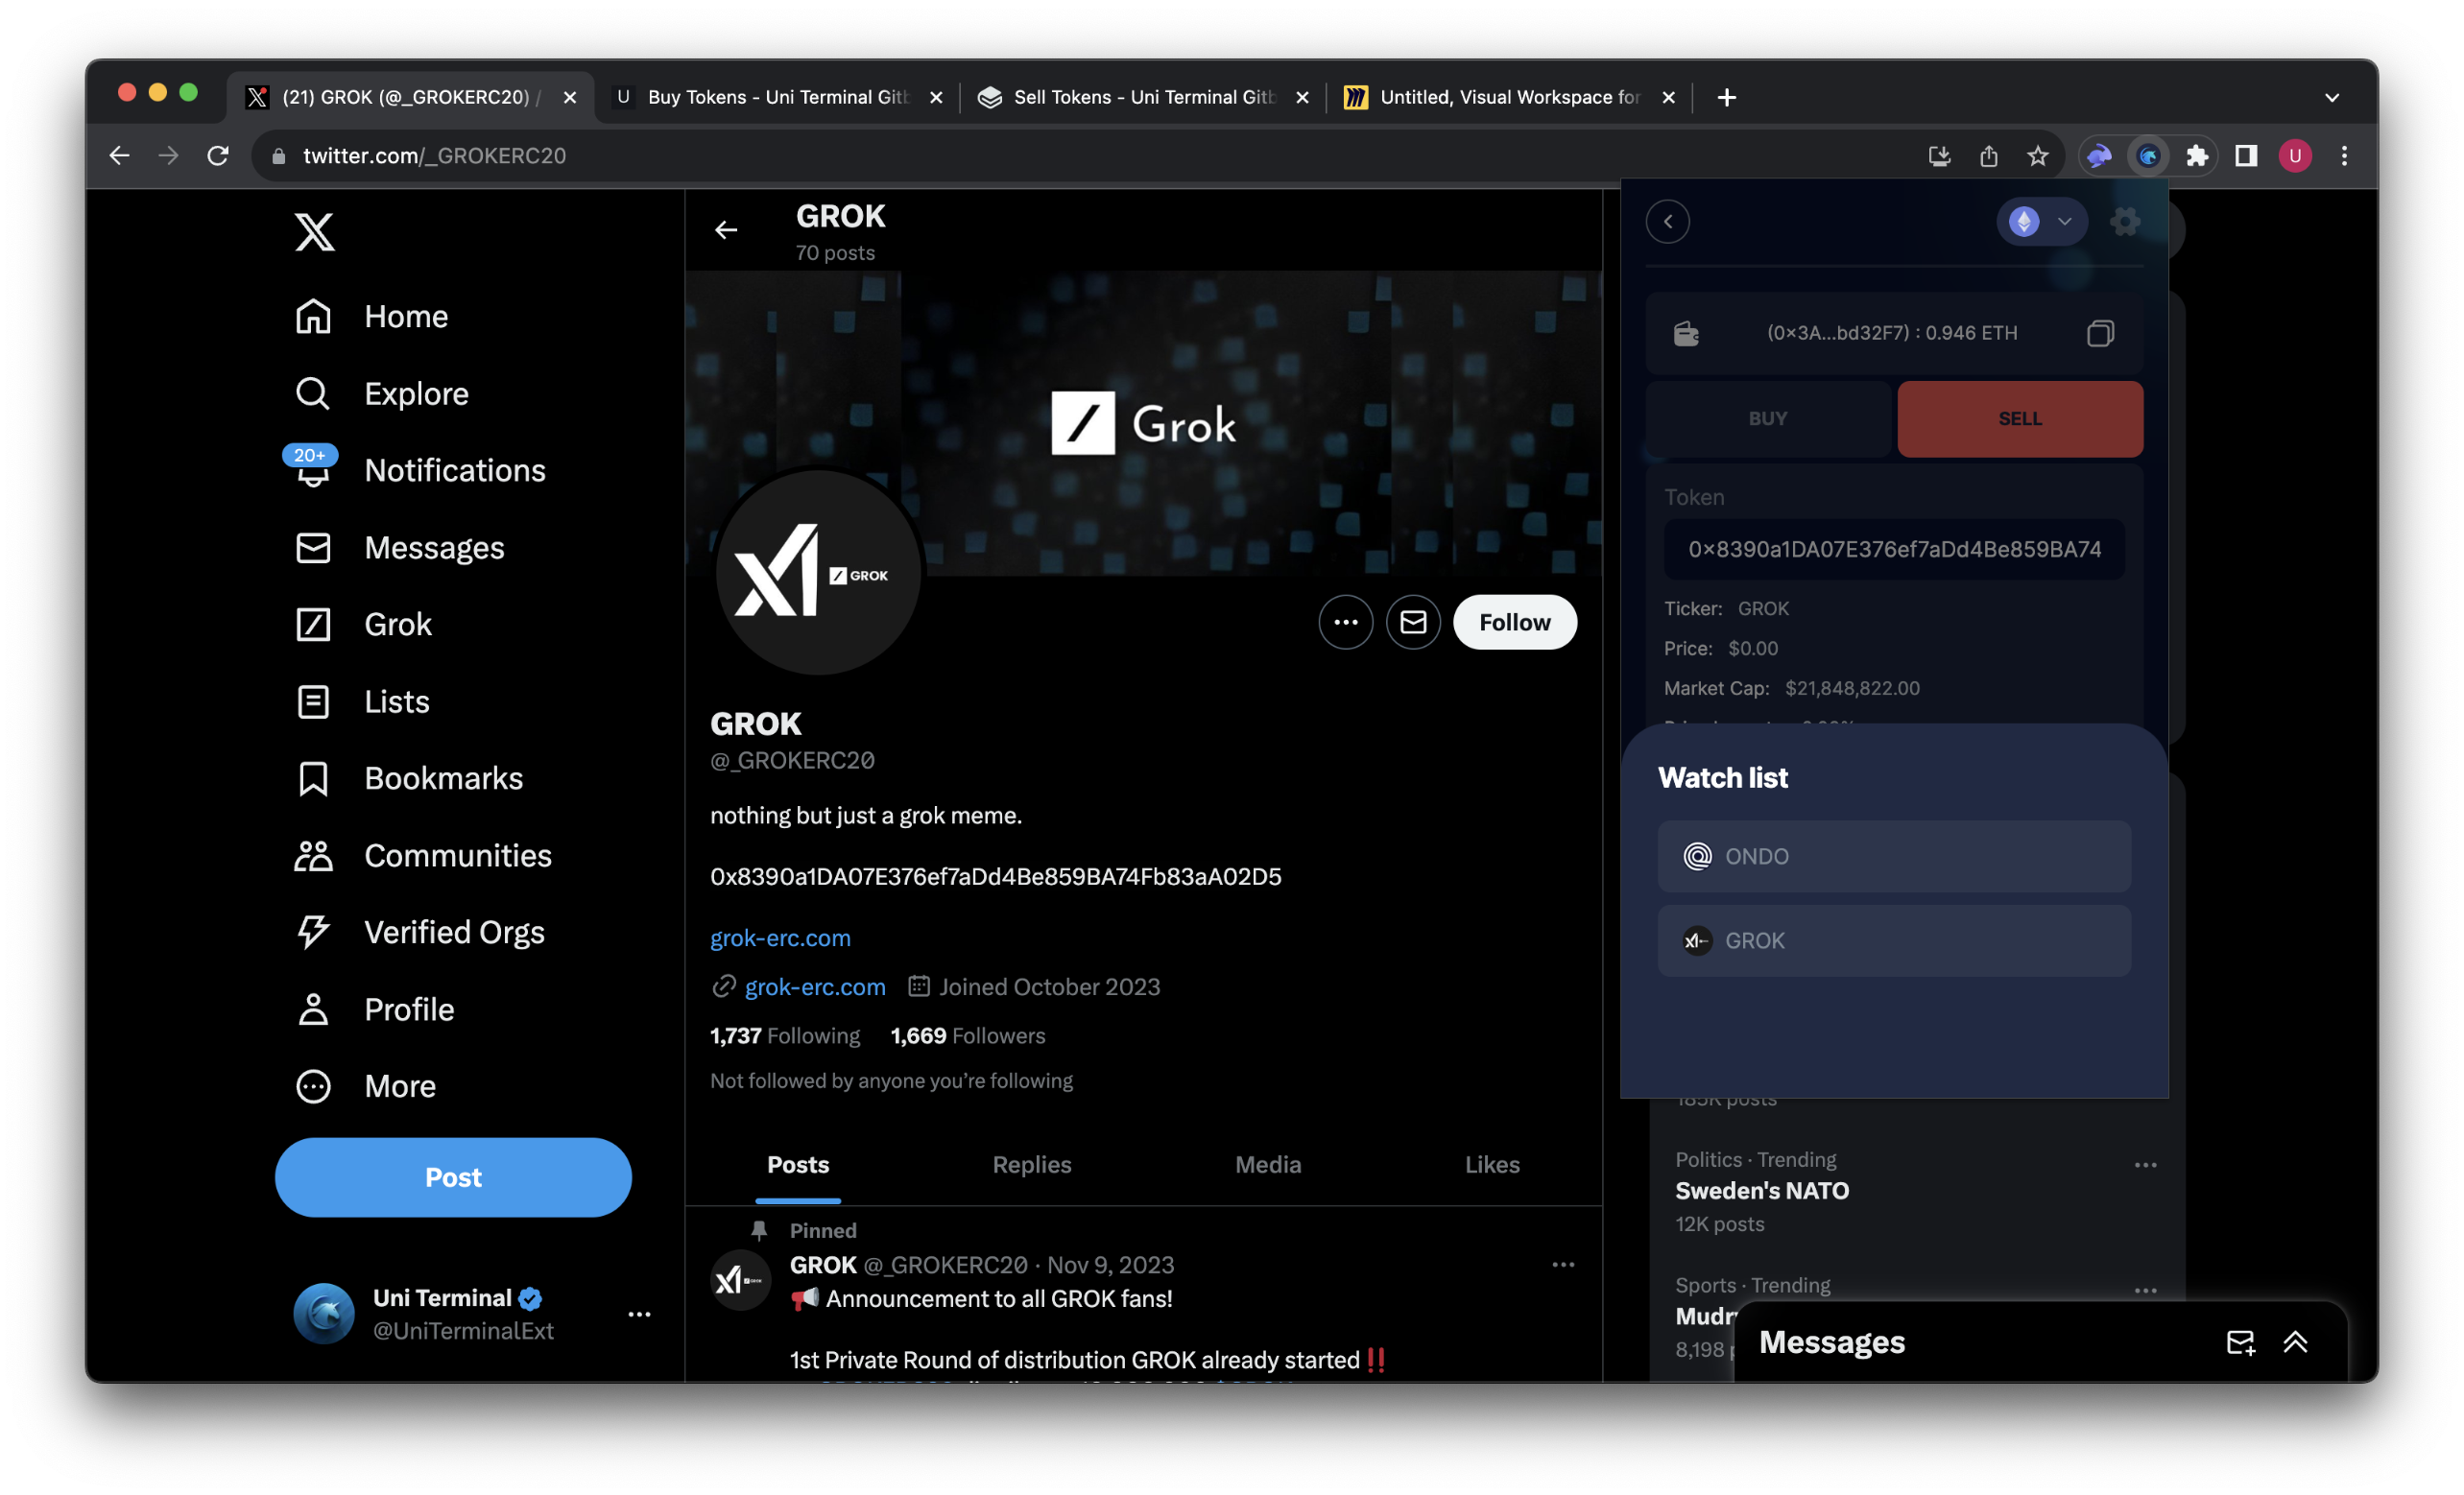Expand Messages drawer with double chevron
The image size is (2464, 1495).
click(2295, 1342)
